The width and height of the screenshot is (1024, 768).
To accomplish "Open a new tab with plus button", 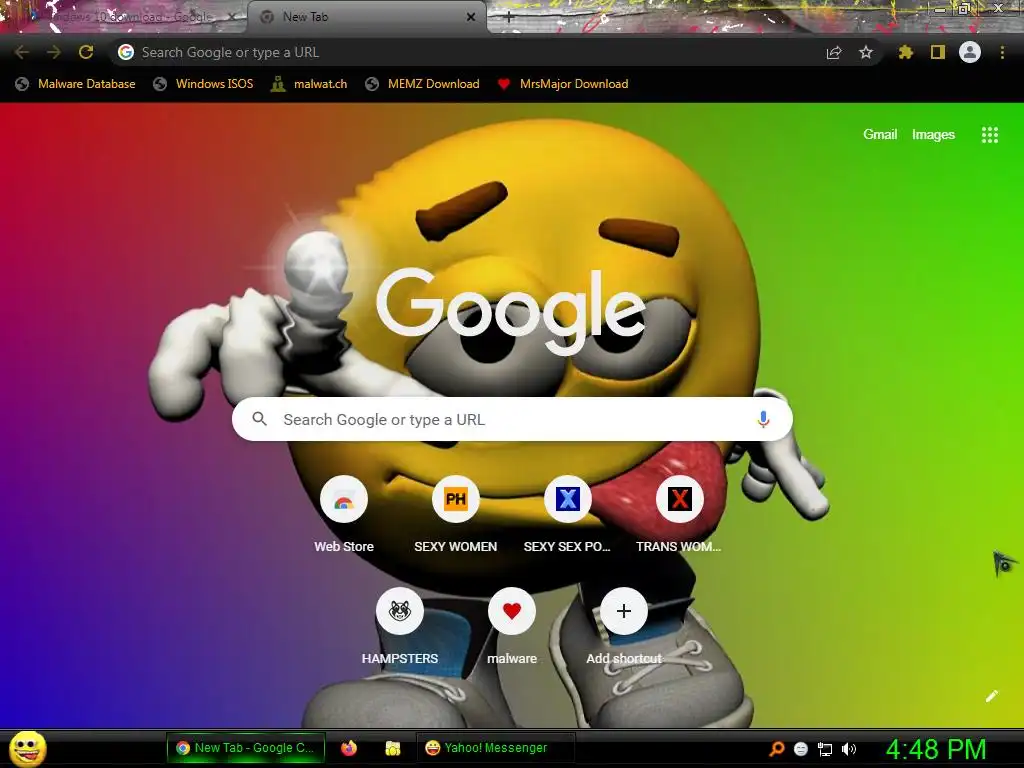I will click(509, 17).
